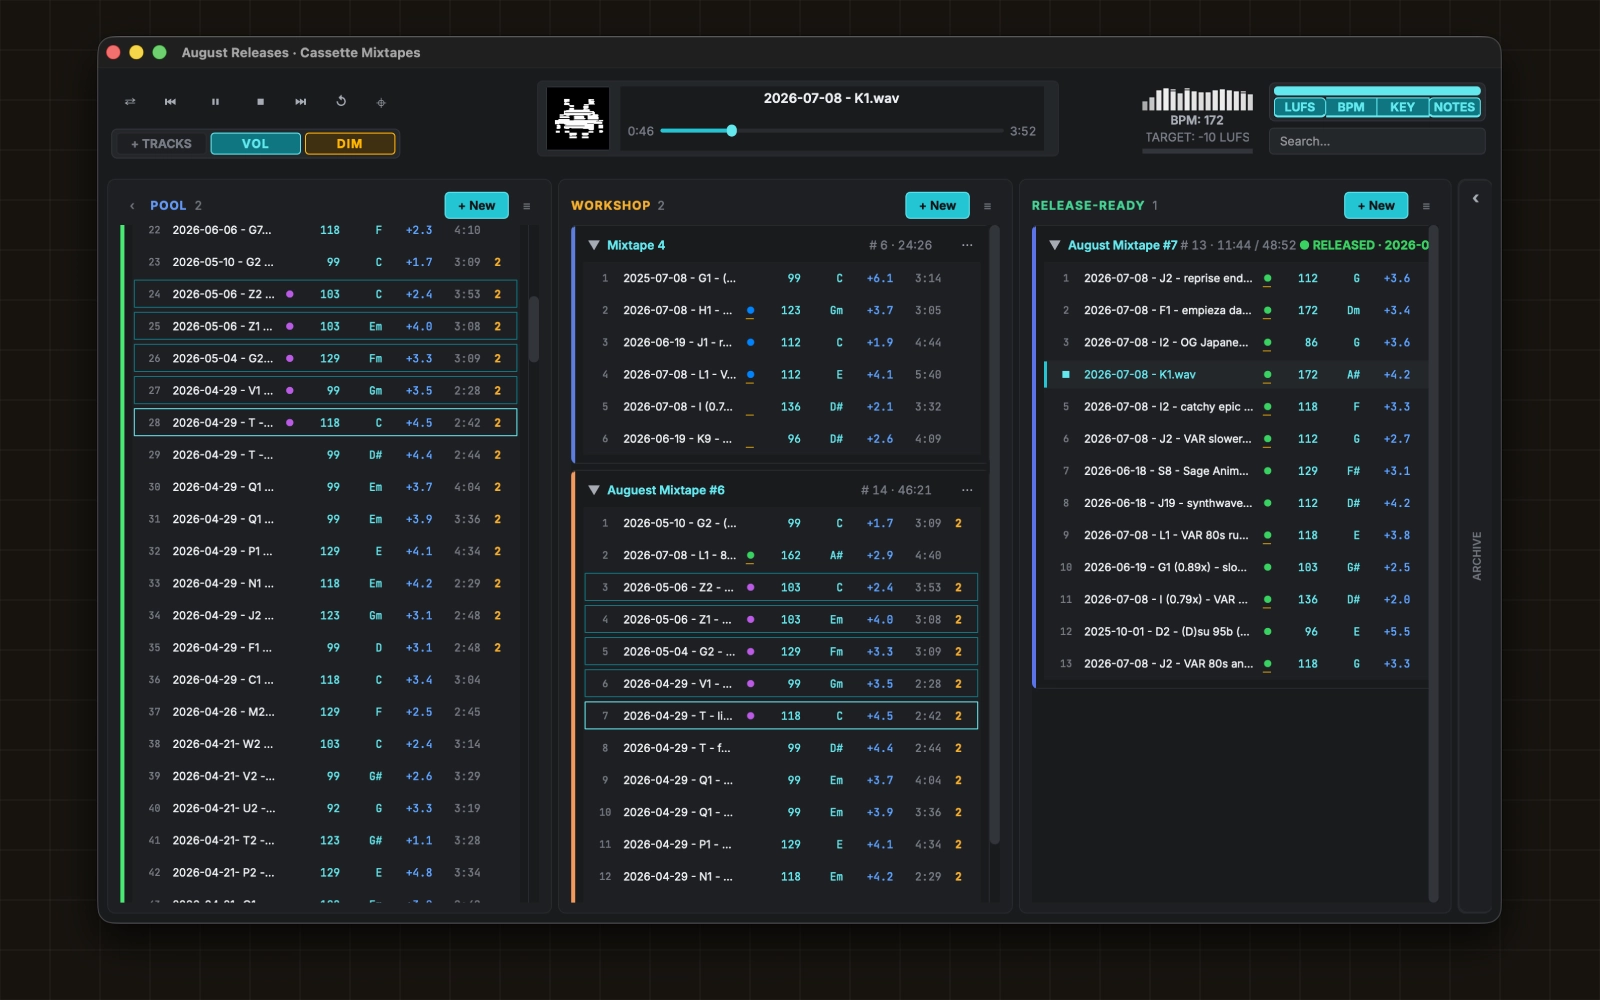Click the gray bar under TARGET label

(x=1198, y=152)
